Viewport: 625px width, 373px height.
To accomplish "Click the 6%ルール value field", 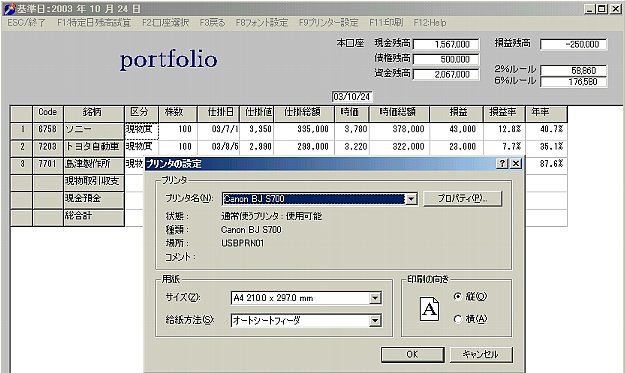I will [574, 82].
